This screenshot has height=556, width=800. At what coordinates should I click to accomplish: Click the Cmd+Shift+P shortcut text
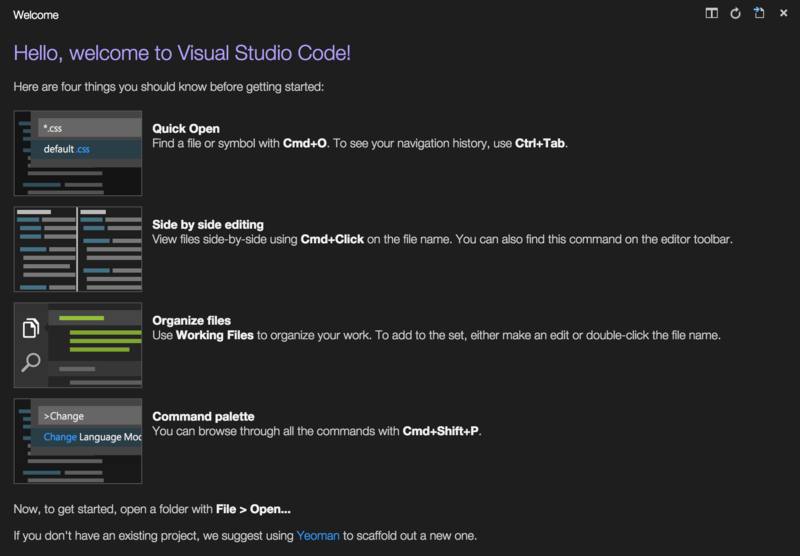(x=441, y=431)
